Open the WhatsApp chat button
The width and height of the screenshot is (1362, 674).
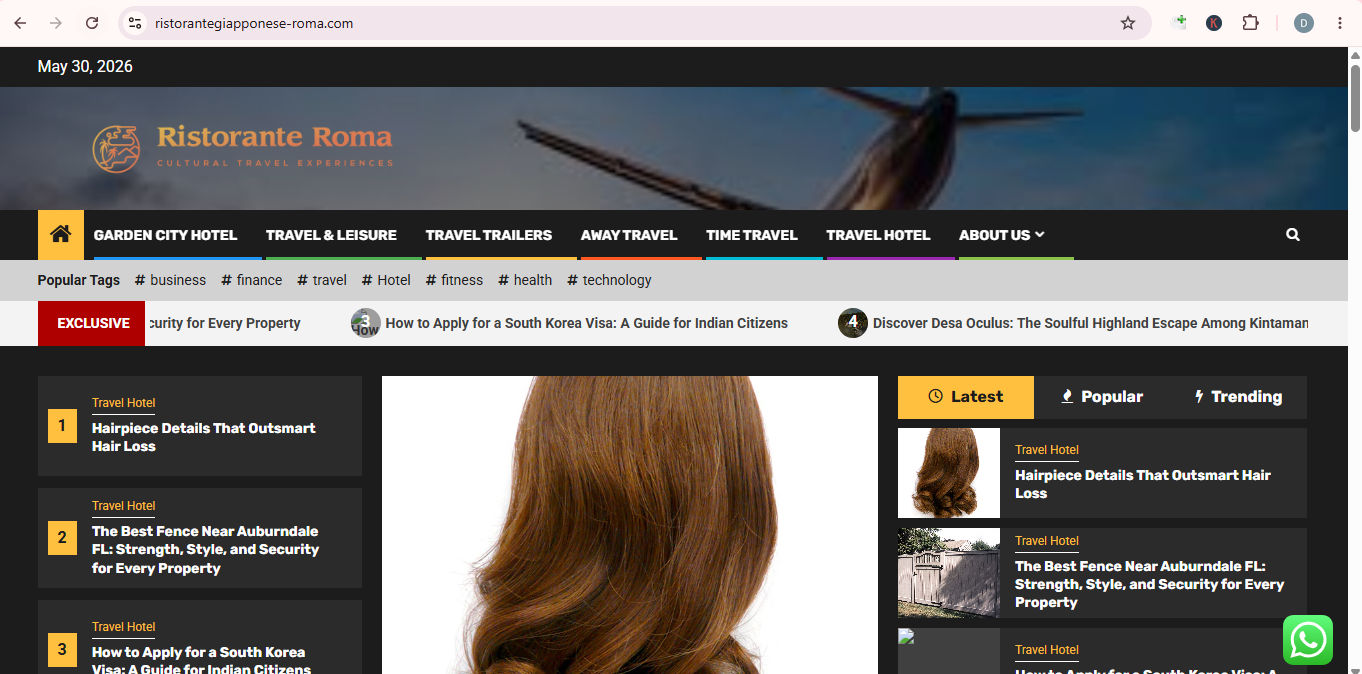tap(1308, 640)
